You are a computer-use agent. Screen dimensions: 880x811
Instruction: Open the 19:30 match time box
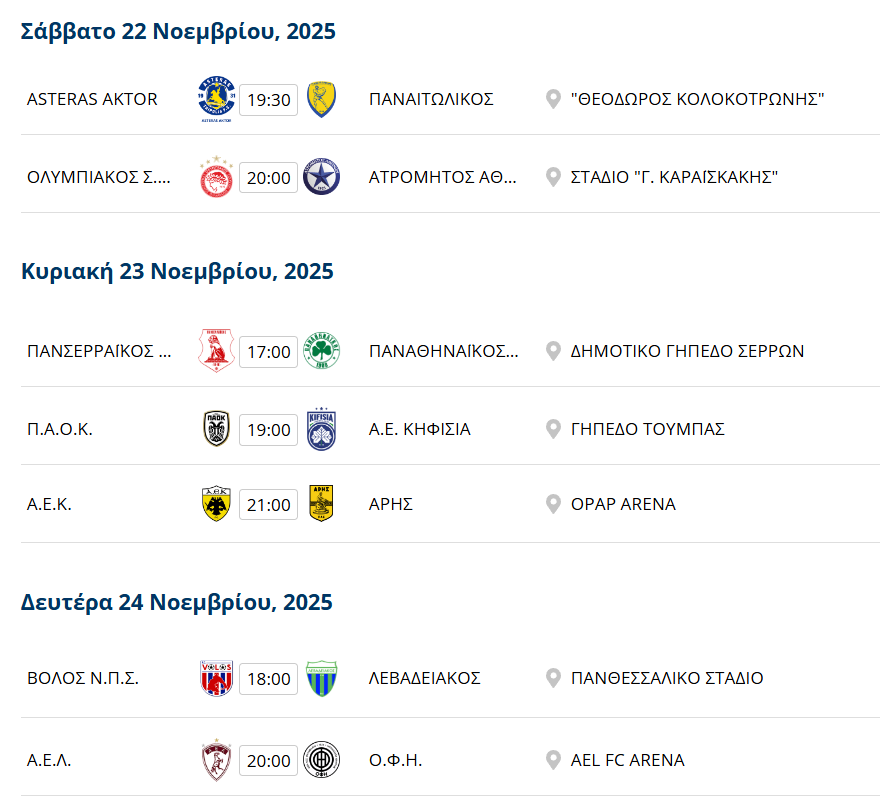pos(268,100)
